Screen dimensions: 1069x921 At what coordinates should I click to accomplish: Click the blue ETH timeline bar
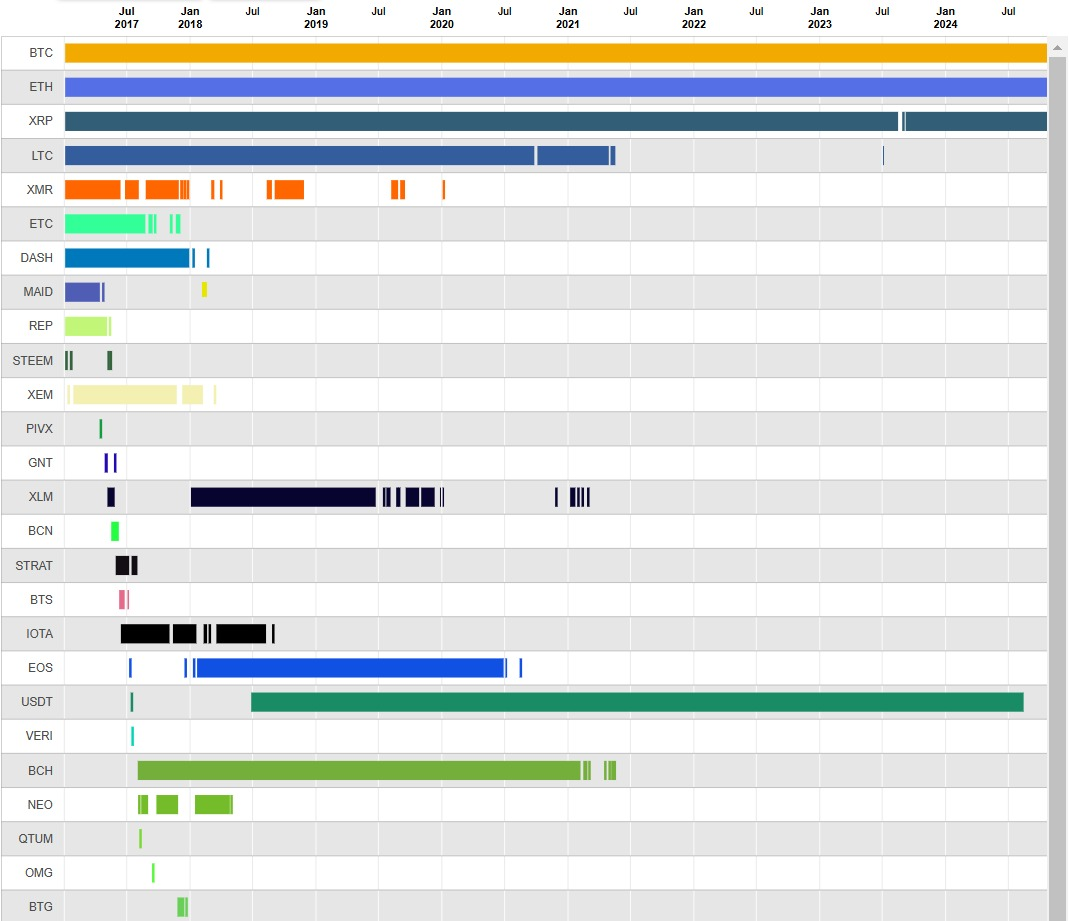[x=556, y=87]
